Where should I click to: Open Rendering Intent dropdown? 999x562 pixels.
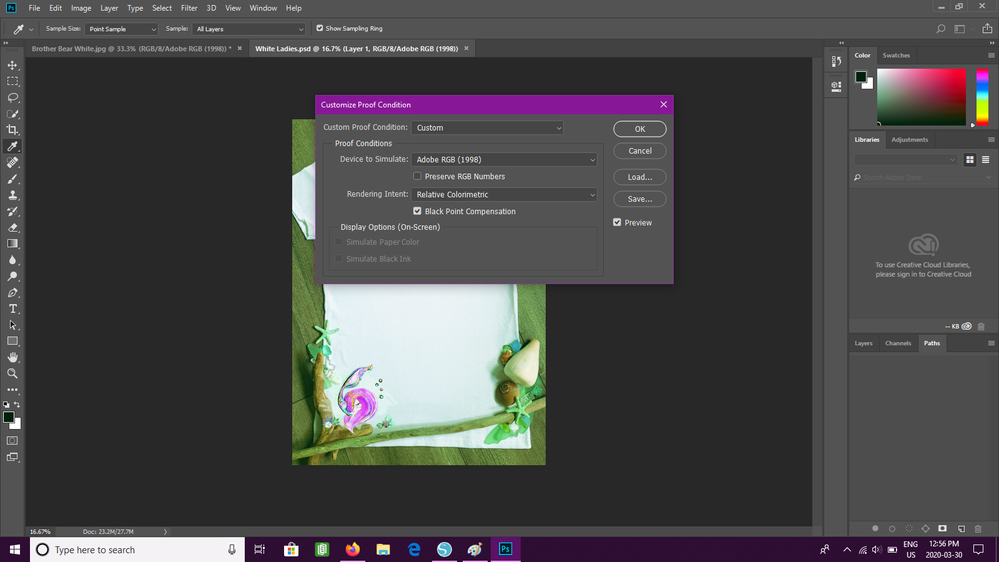pyautogui.click(x=504, y=195)
